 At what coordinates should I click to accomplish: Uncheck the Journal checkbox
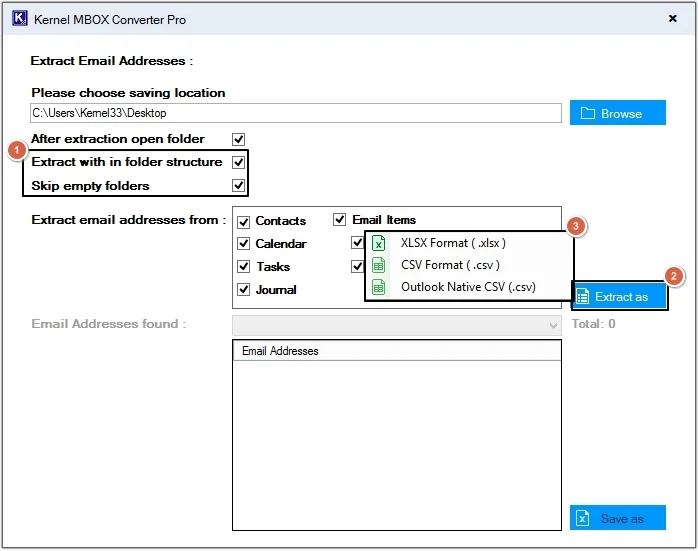(243, 290)
